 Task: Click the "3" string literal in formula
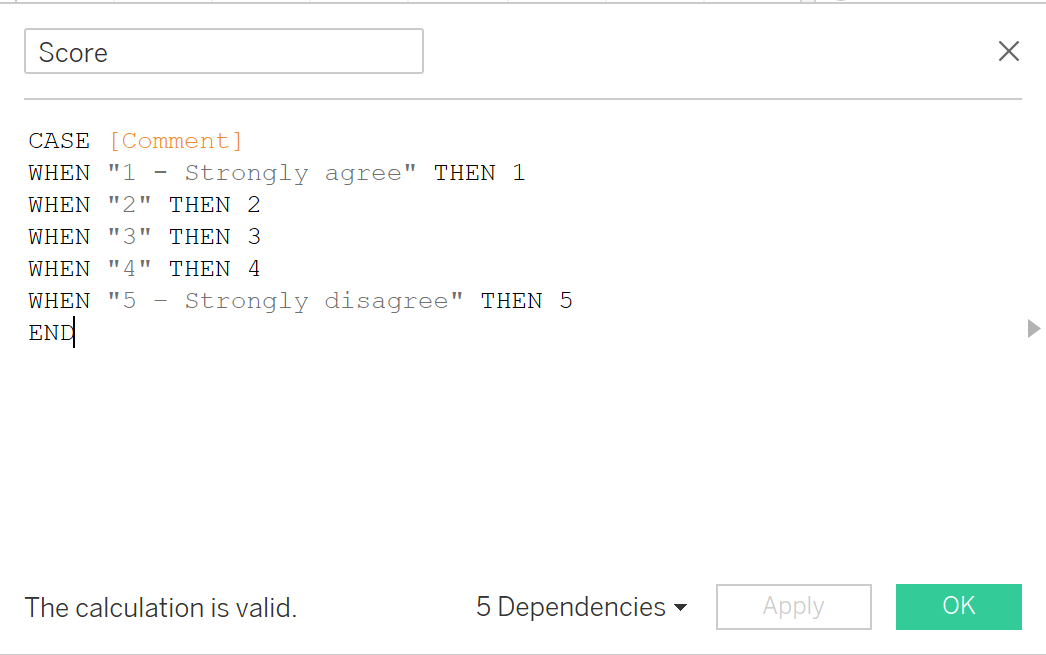click(129, 237)
